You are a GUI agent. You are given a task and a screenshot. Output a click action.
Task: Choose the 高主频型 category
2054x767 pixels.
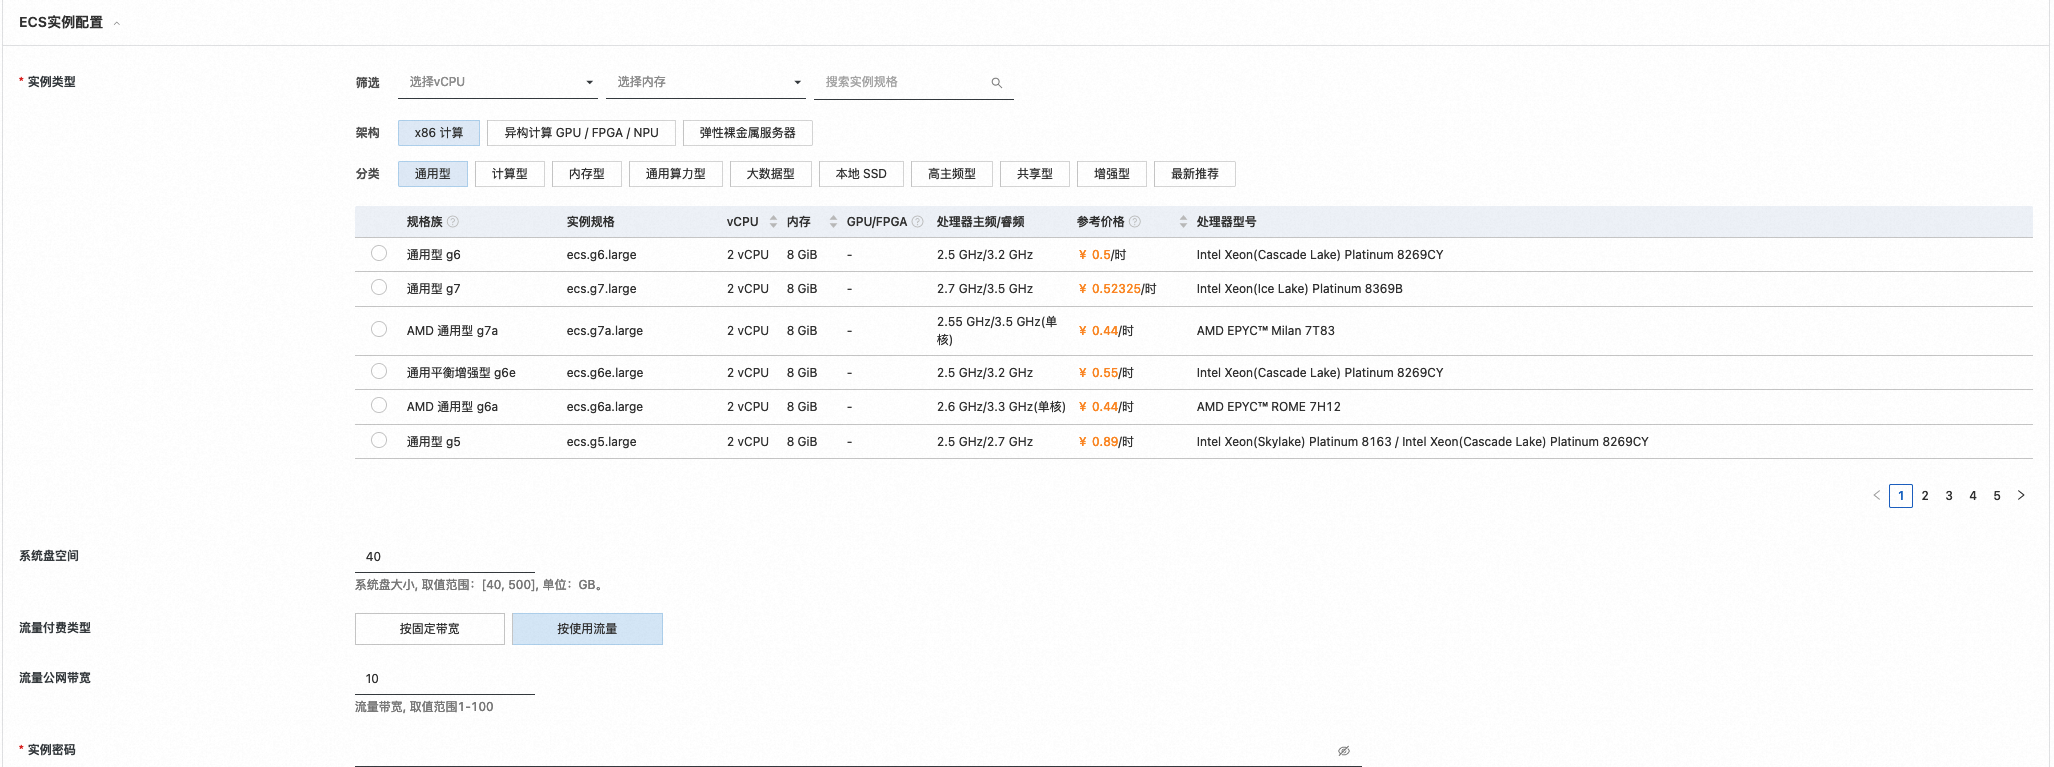[x=952, y=174]
